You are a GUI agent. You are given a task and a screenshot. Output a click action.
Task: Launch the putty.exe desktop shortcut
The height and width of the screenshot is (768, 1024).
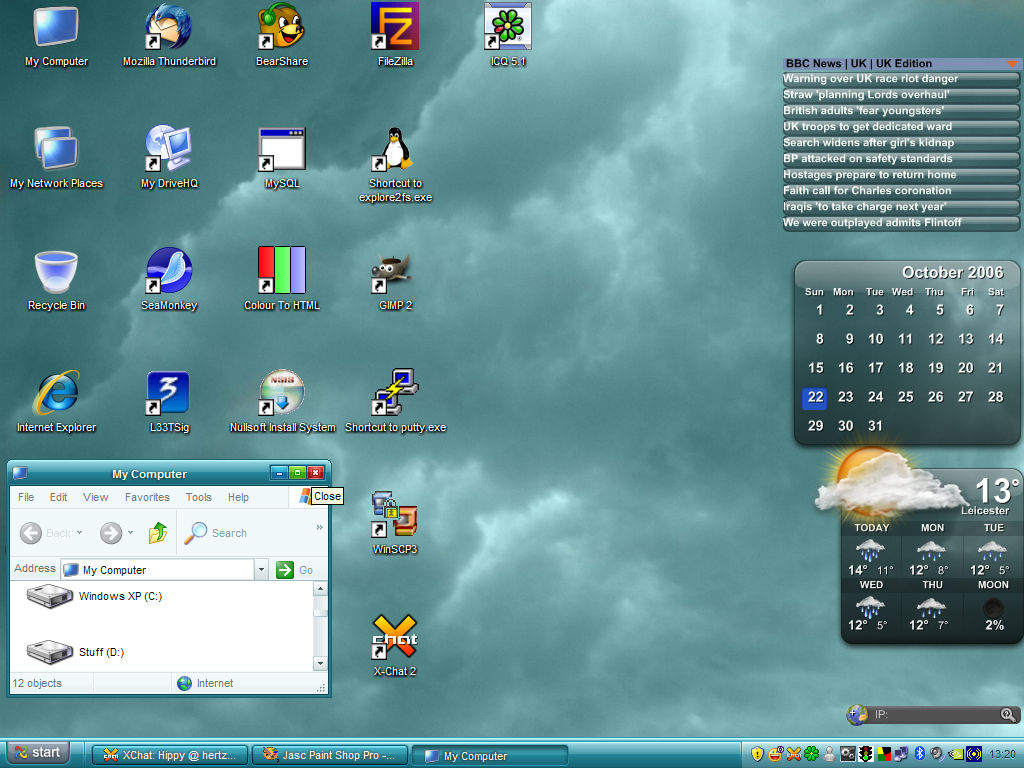click(395, 401)
